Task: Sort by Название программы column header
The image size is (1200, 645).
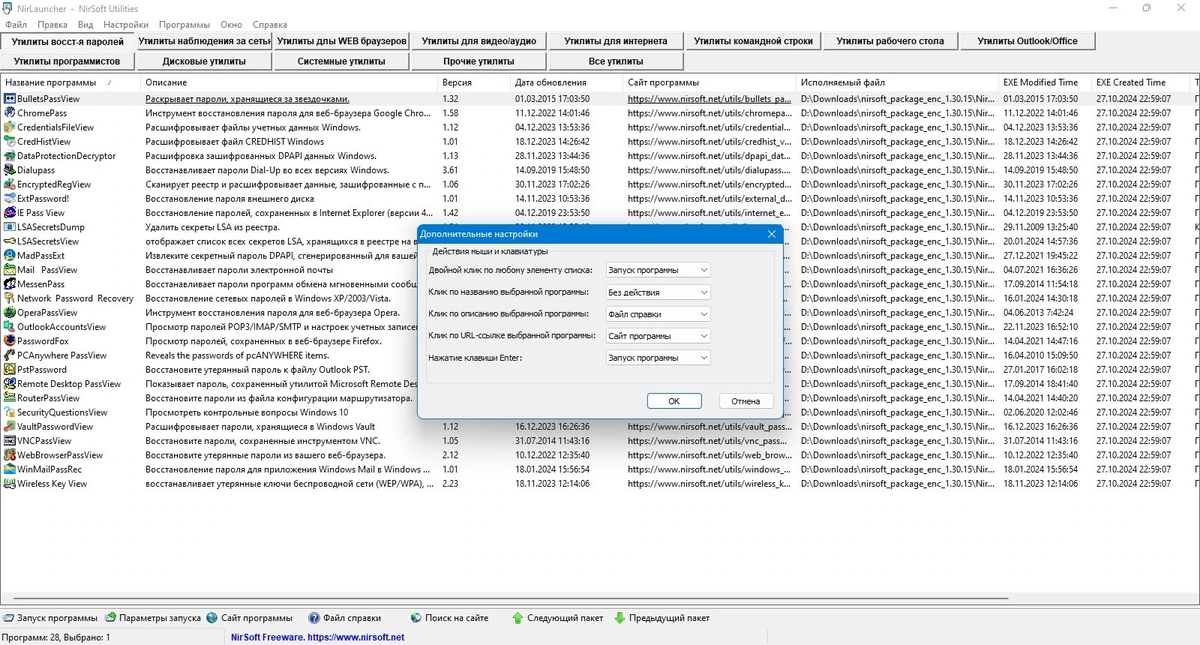Action: pos(70,82)
